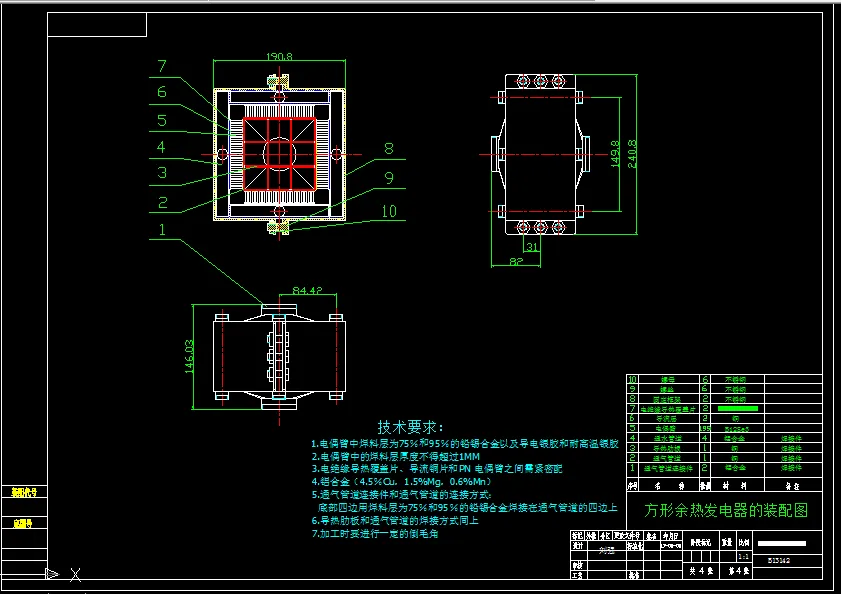Select the 146.03 vertical dimension text
The image size is (841, 594).
tap(189, 356)
